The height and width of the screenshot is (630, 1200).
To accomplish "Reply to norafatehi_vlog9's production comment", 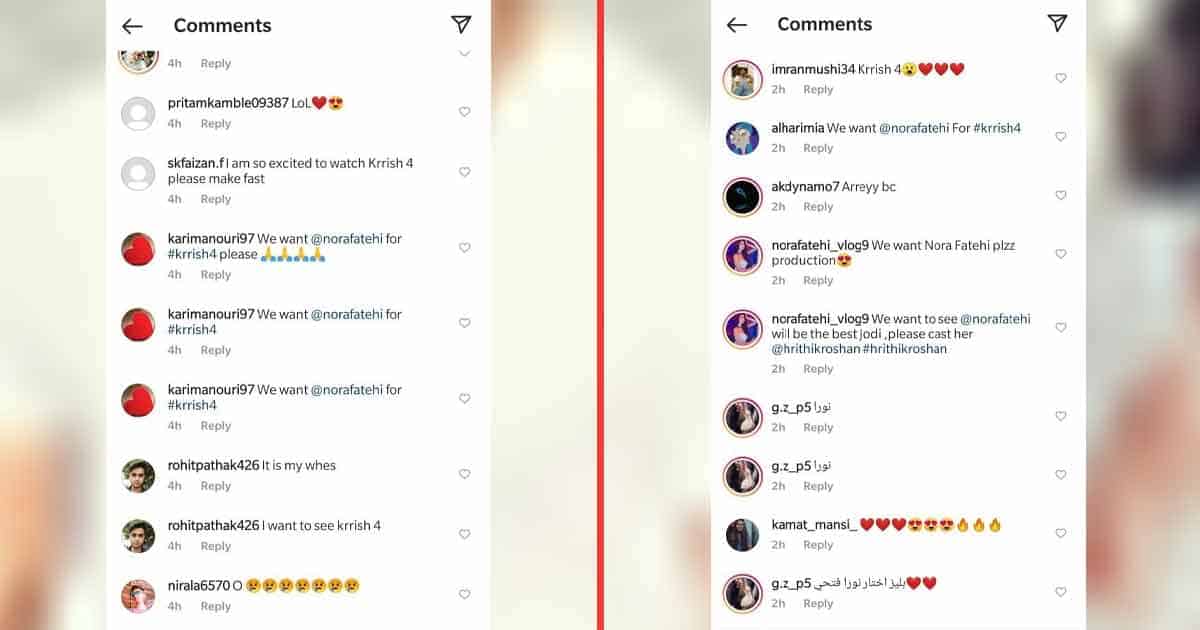I will tap(818, 281).
